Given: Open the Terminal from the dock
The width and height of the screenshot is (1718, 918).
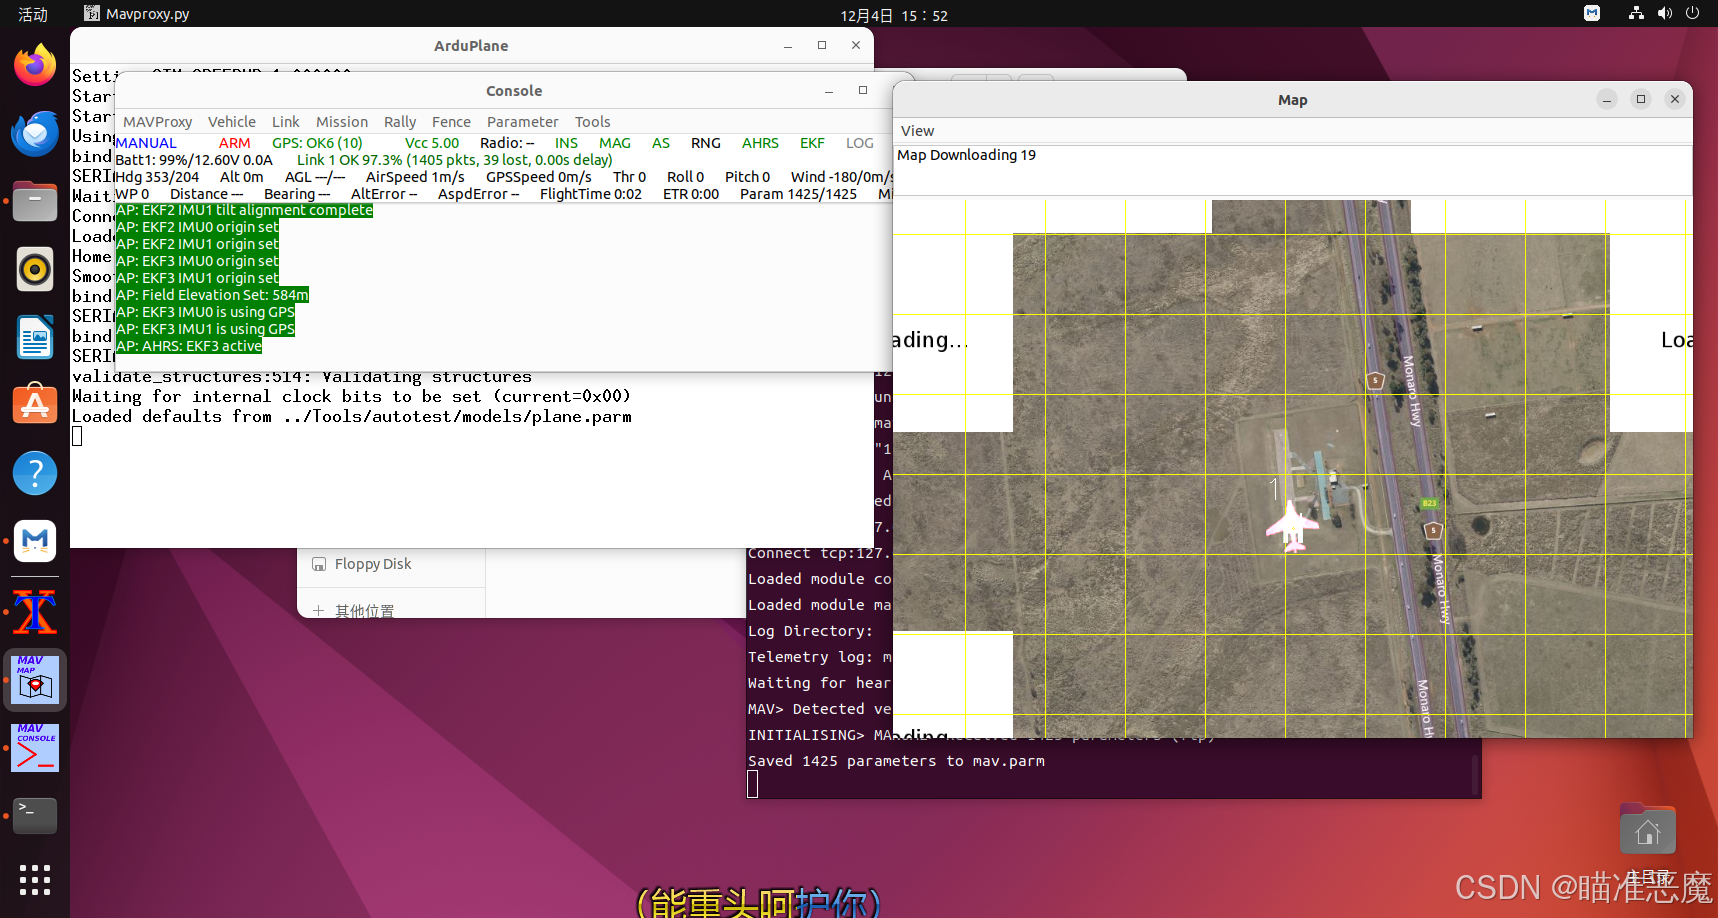Looking at the screenshot, I should point(35,815).
